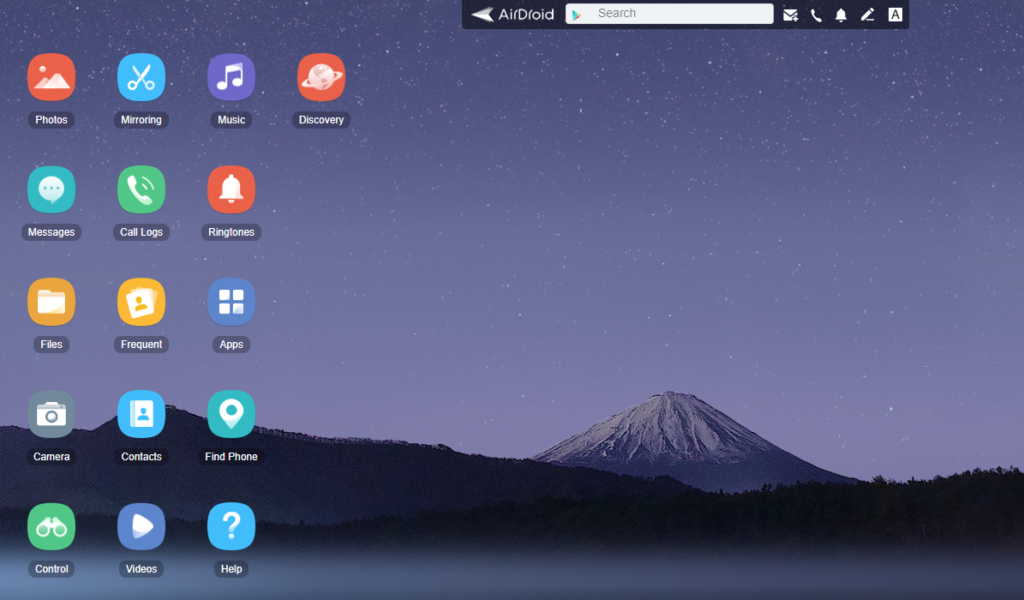Open the Music library

coord(231,76)
